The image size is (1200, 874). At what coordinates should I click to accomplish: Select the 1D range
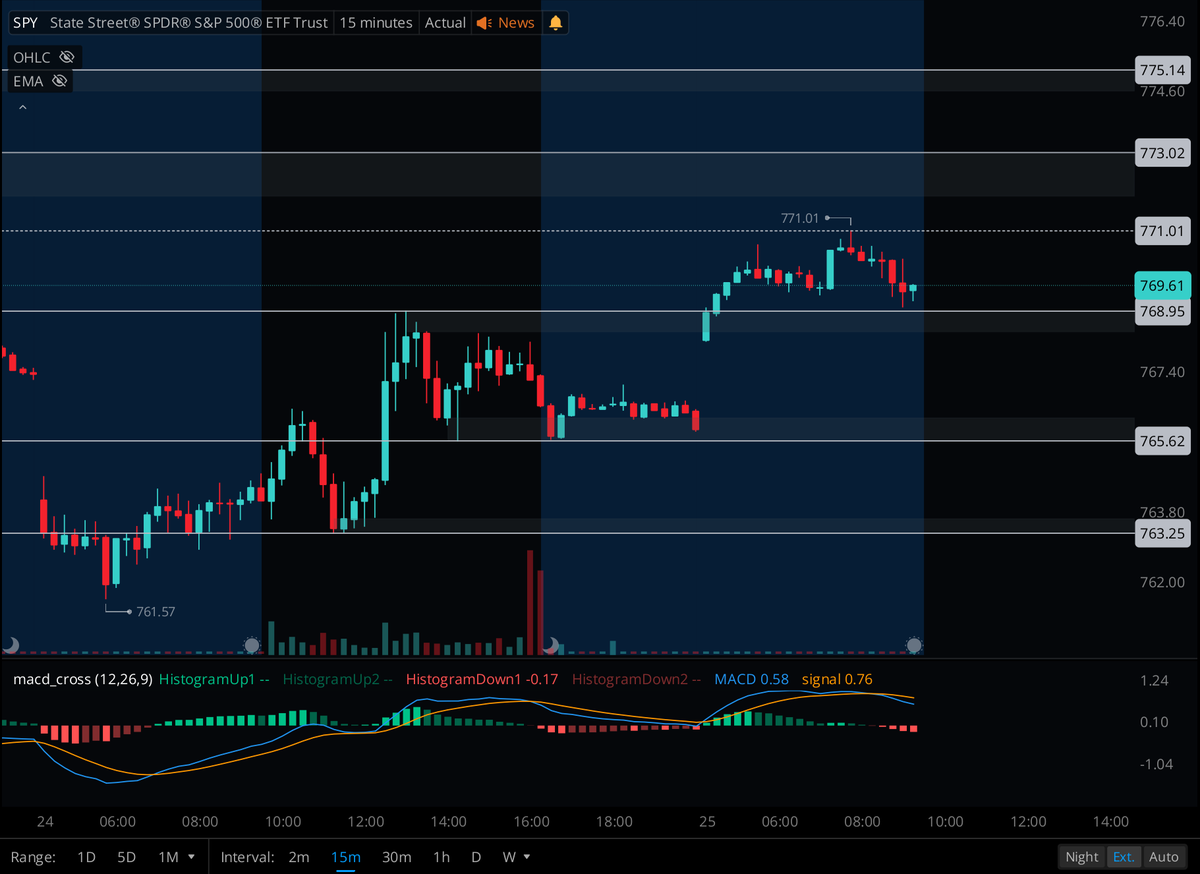(86, 857)
